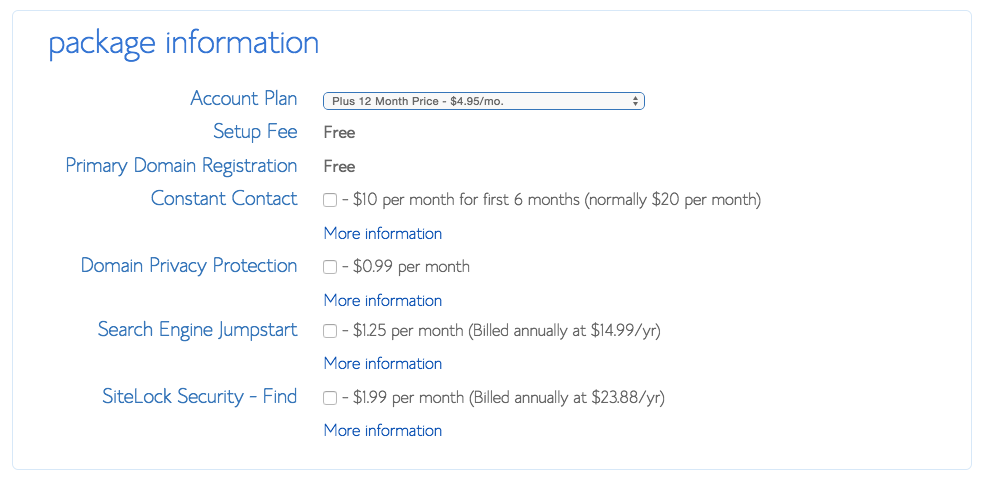Click the Domain Privacy Protection label
Viewport: 984px width, 481px height.
tap(189, 265)
